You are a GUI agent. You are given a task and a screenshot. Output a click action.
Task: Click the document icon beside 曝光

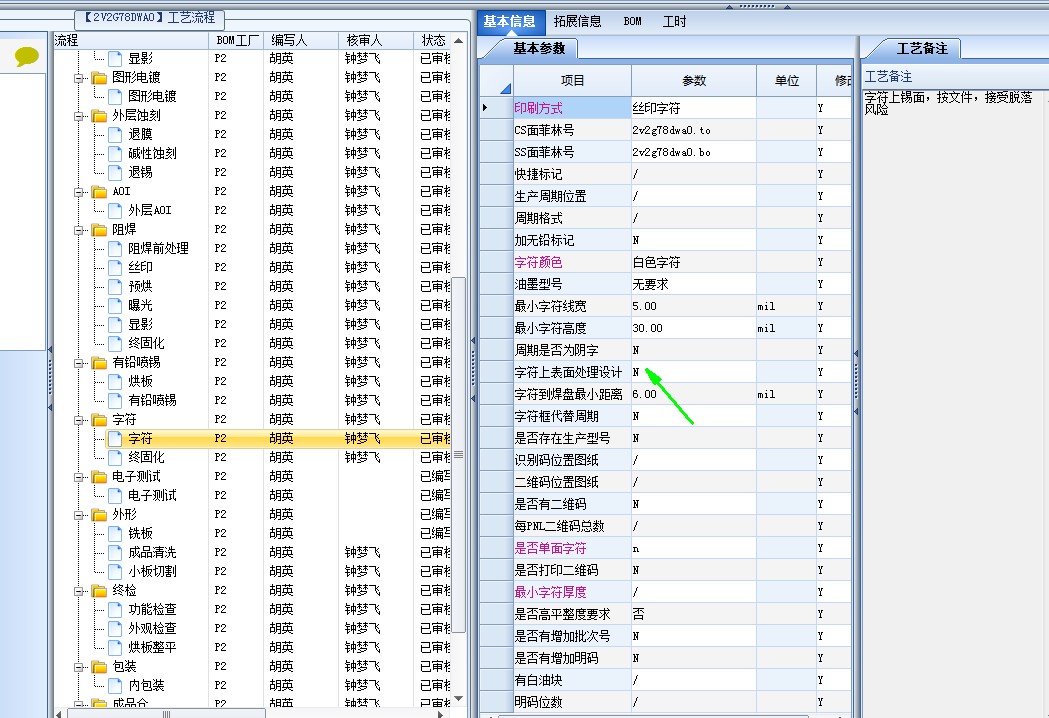click(x=115, y=305)
